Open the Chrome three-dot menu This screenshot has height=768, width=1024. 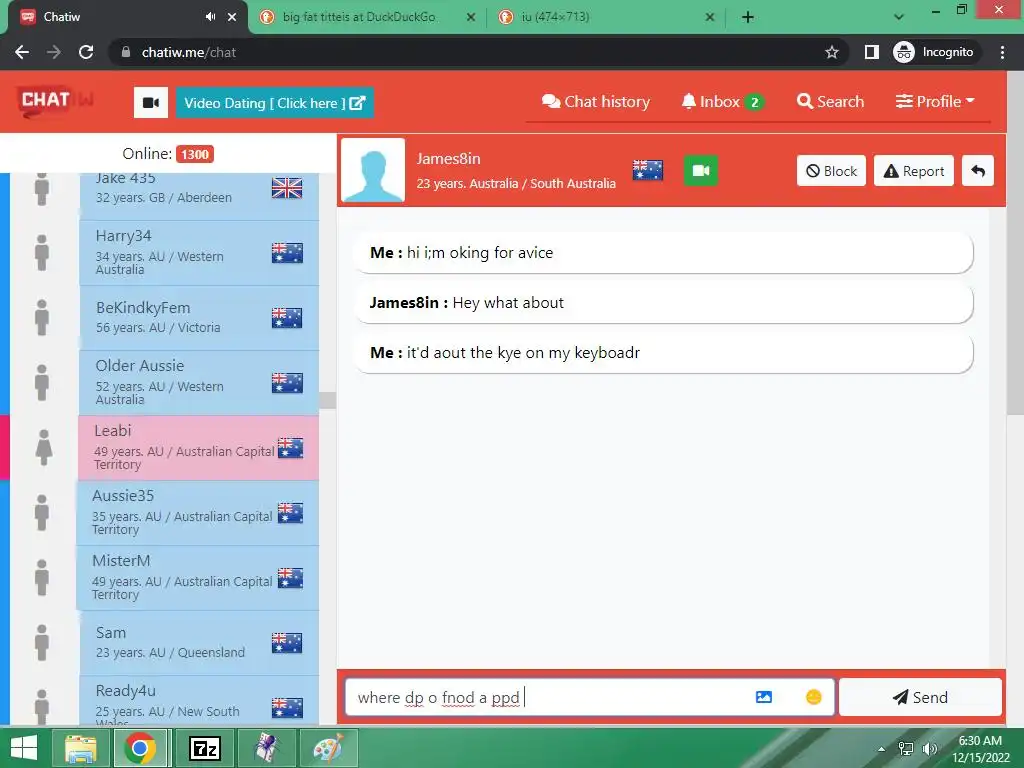click(1002, 52)
